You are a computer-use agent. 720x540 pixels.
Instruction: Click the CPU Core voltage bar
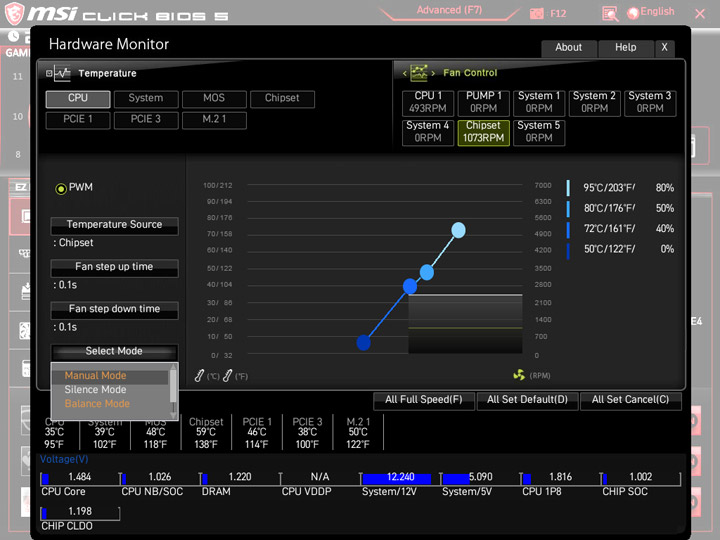pyautogui.click(x=80, y=478)
